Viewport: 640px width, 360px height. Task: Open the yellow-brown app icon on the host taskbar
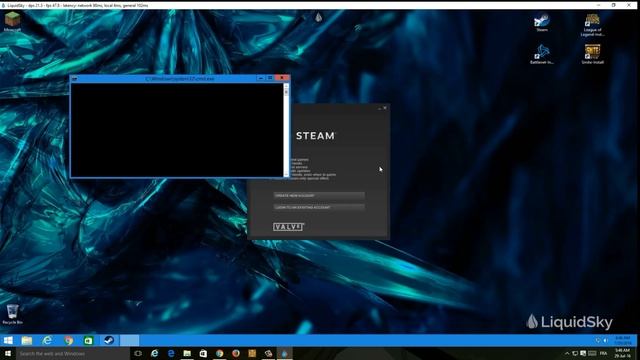[252, 353]
